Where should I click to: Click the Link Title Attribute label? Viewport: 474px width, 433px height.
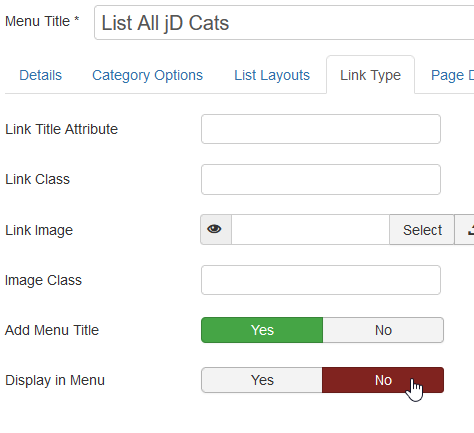[62, 129]
